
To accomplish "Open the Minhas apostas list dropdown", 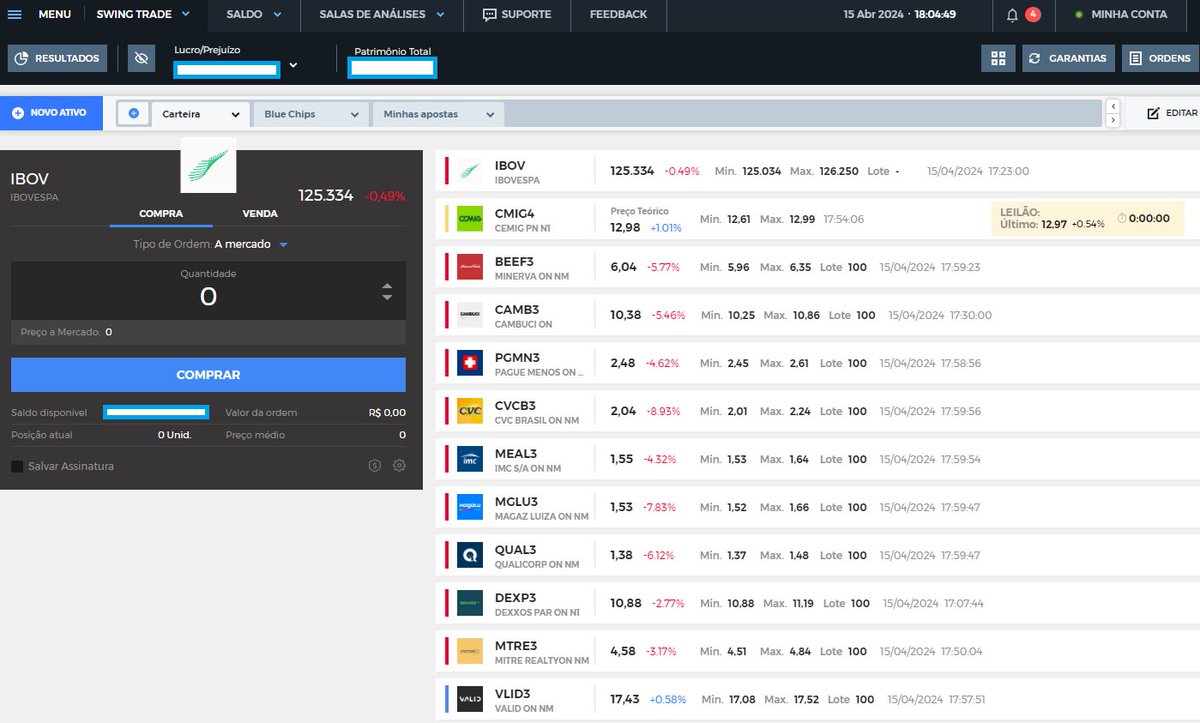I will [x=438, y=114].
